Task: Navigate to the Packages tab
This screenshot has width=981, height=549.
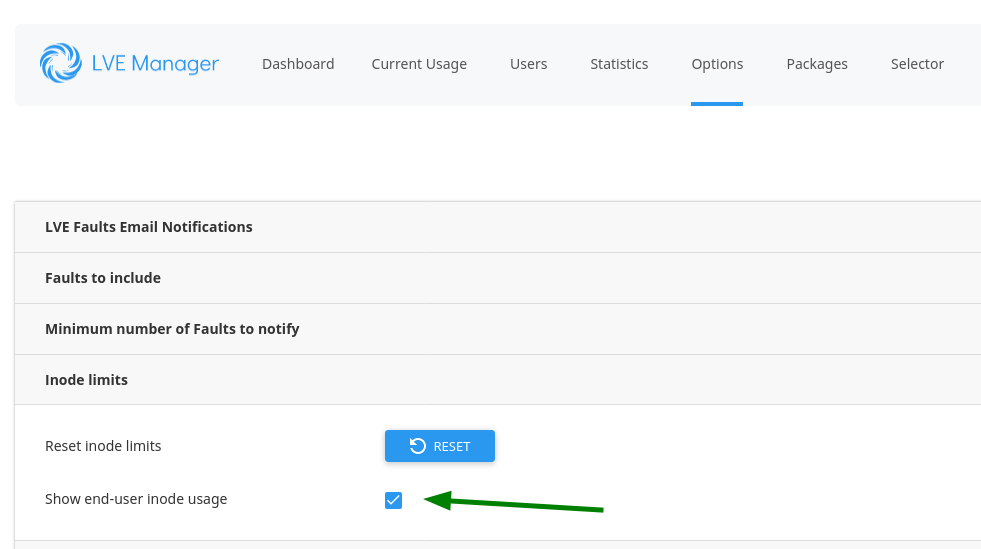Action: point(816,64)
